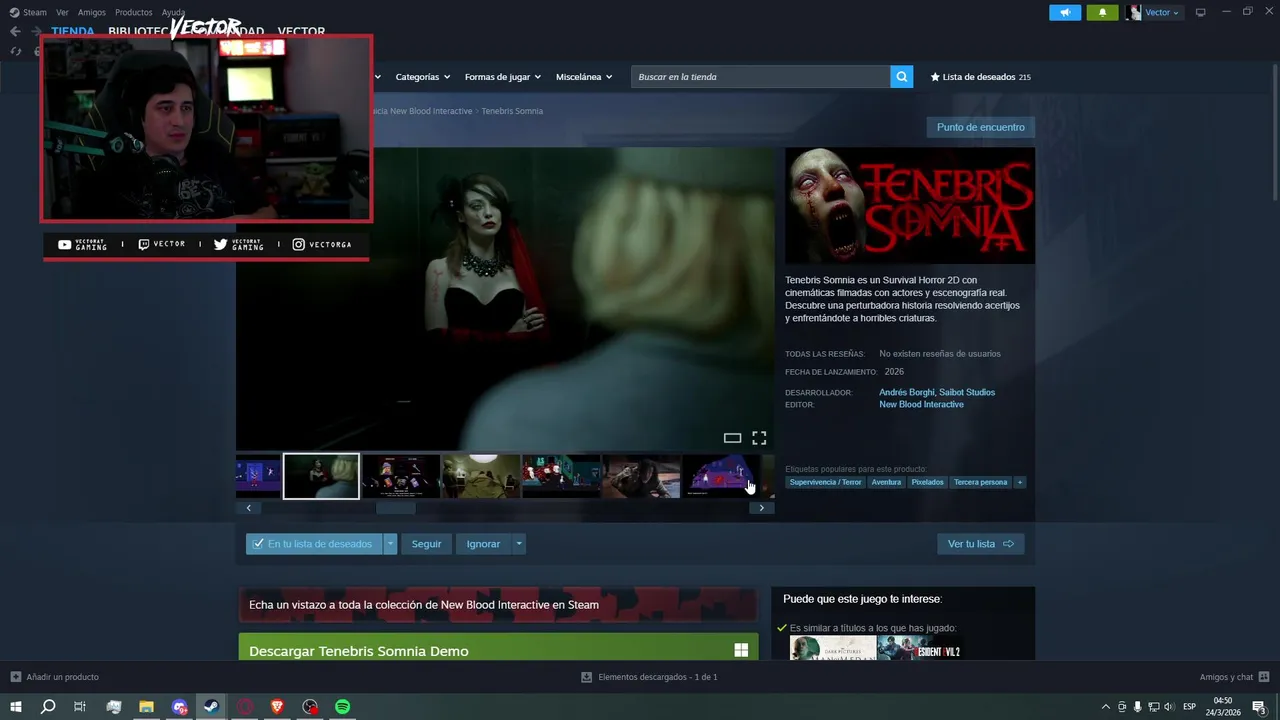Open the Resident Evil 2 recommendation thumbnail
The image size is (1280, 720).
coord(919,648)
